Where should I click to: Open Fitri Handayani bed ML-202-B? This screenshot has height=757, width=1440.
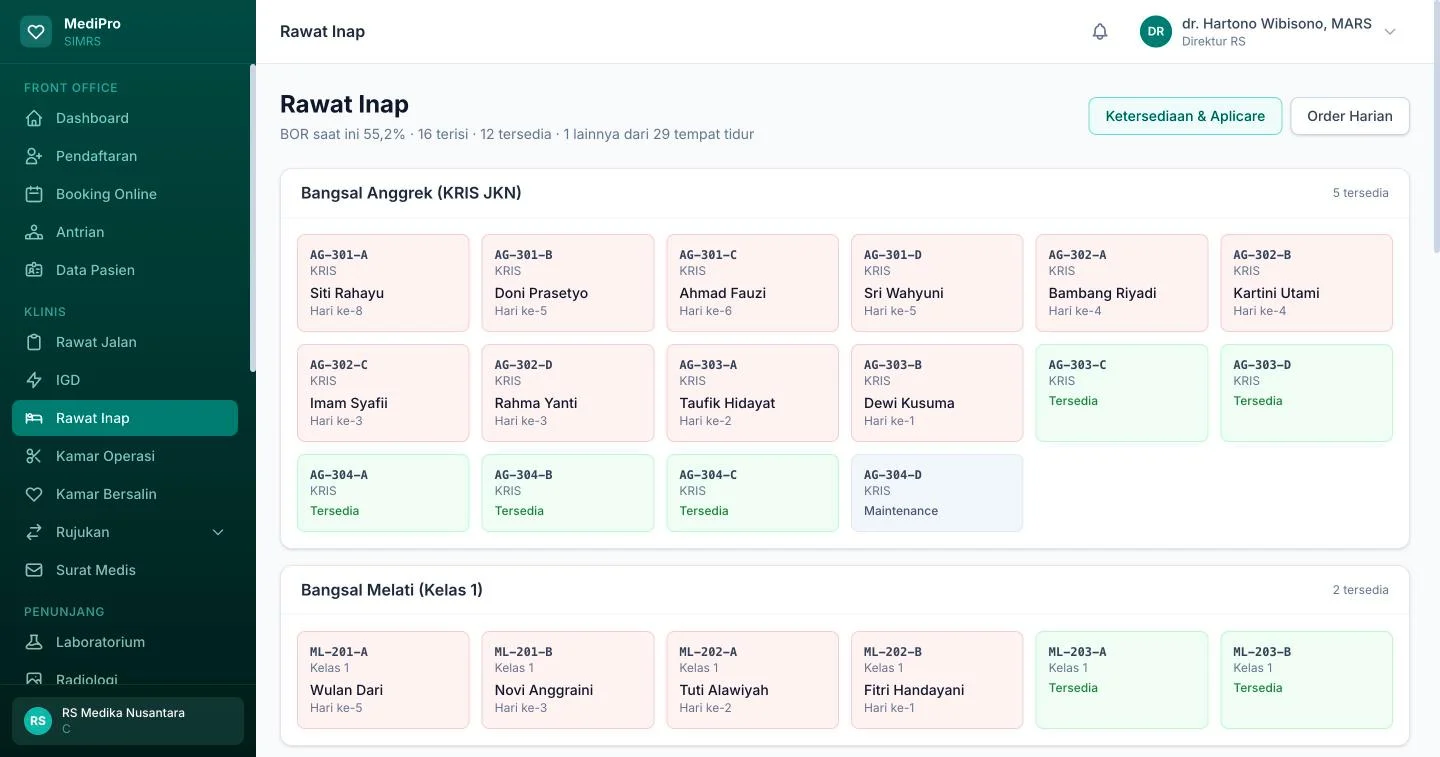coord(937,680)
